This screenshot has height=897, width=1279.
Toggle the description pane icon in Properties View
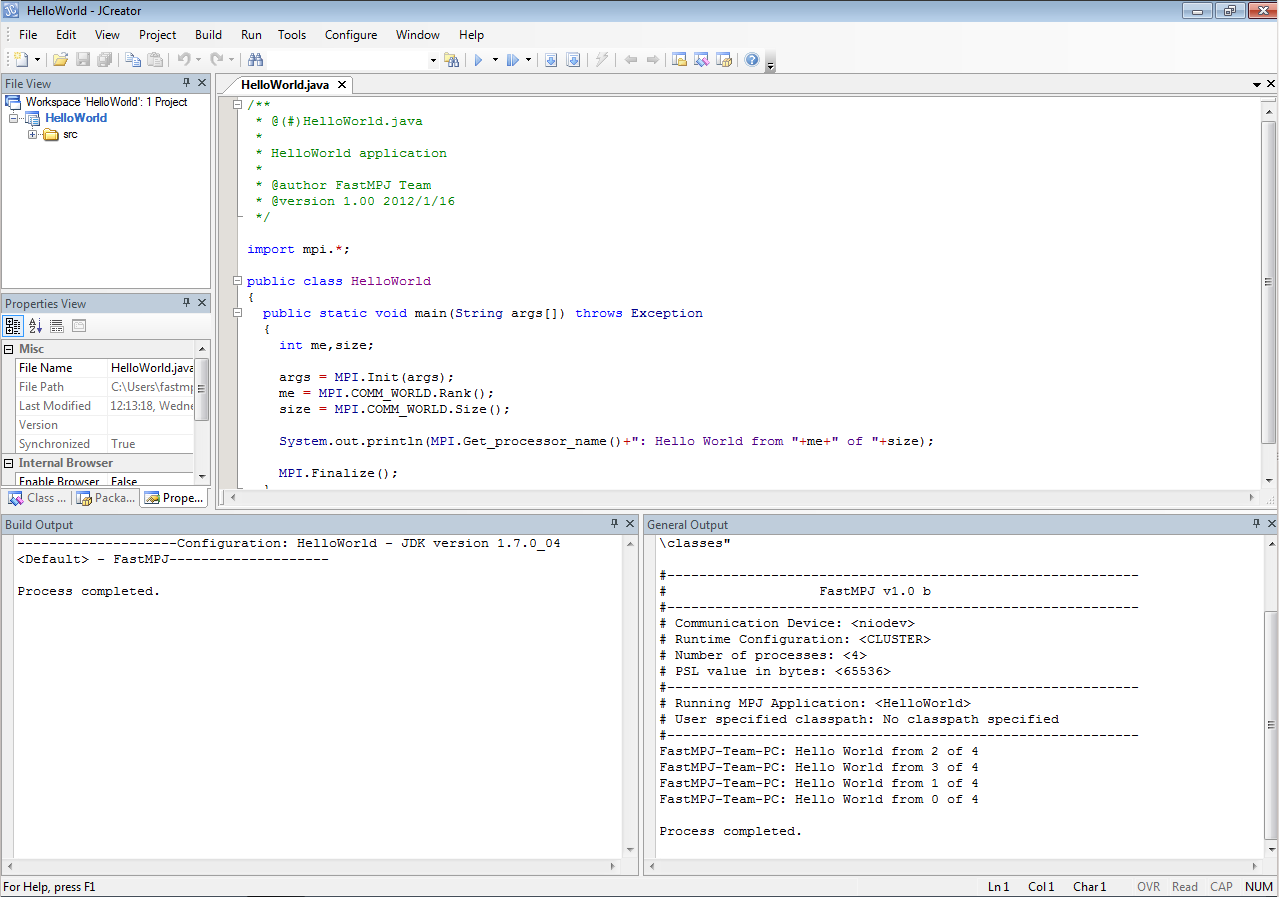(x=57, y=326)
